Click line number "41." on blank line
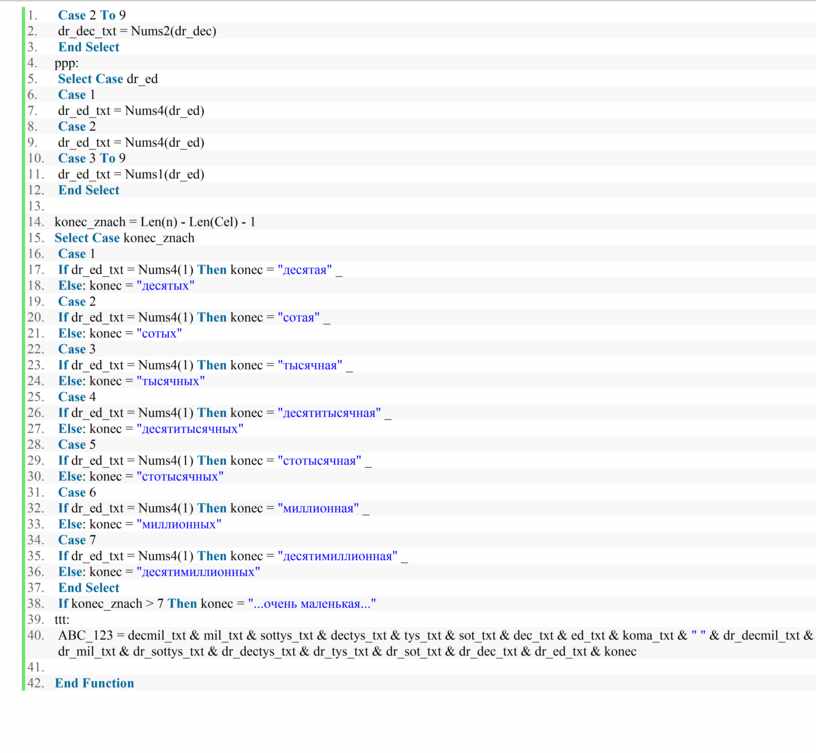Screen dimensions: 816x753 (35, 667)
